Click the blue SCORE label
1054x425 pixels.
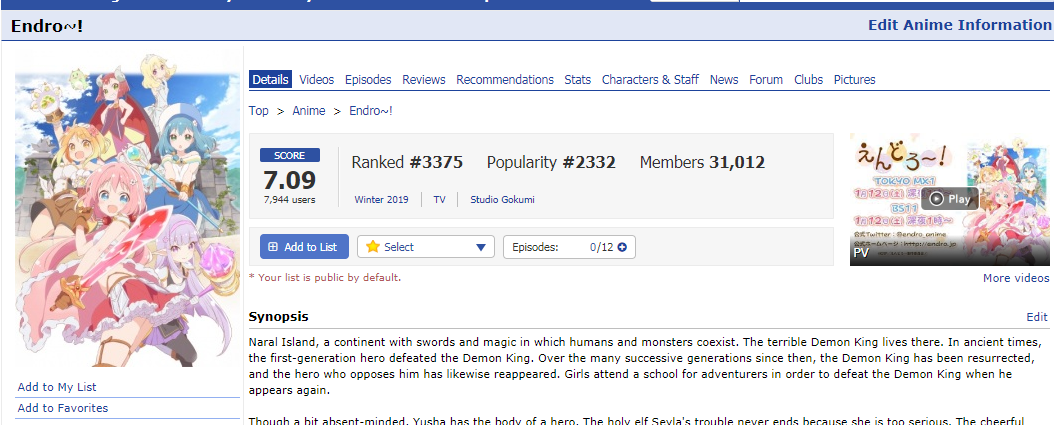click(290, 155)
